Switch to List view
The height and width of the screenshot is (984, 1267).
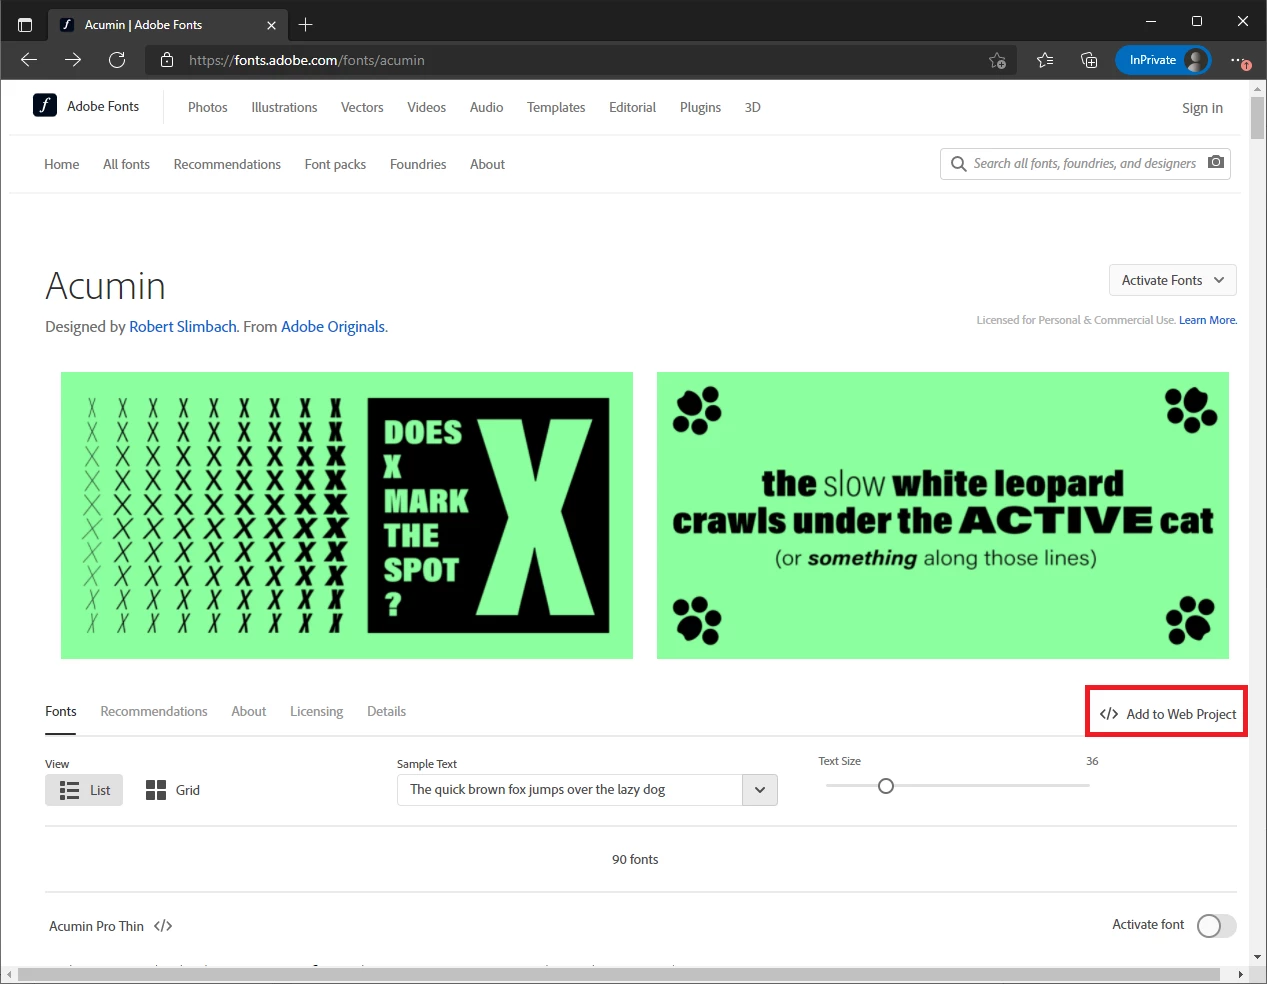click(84, 790)
